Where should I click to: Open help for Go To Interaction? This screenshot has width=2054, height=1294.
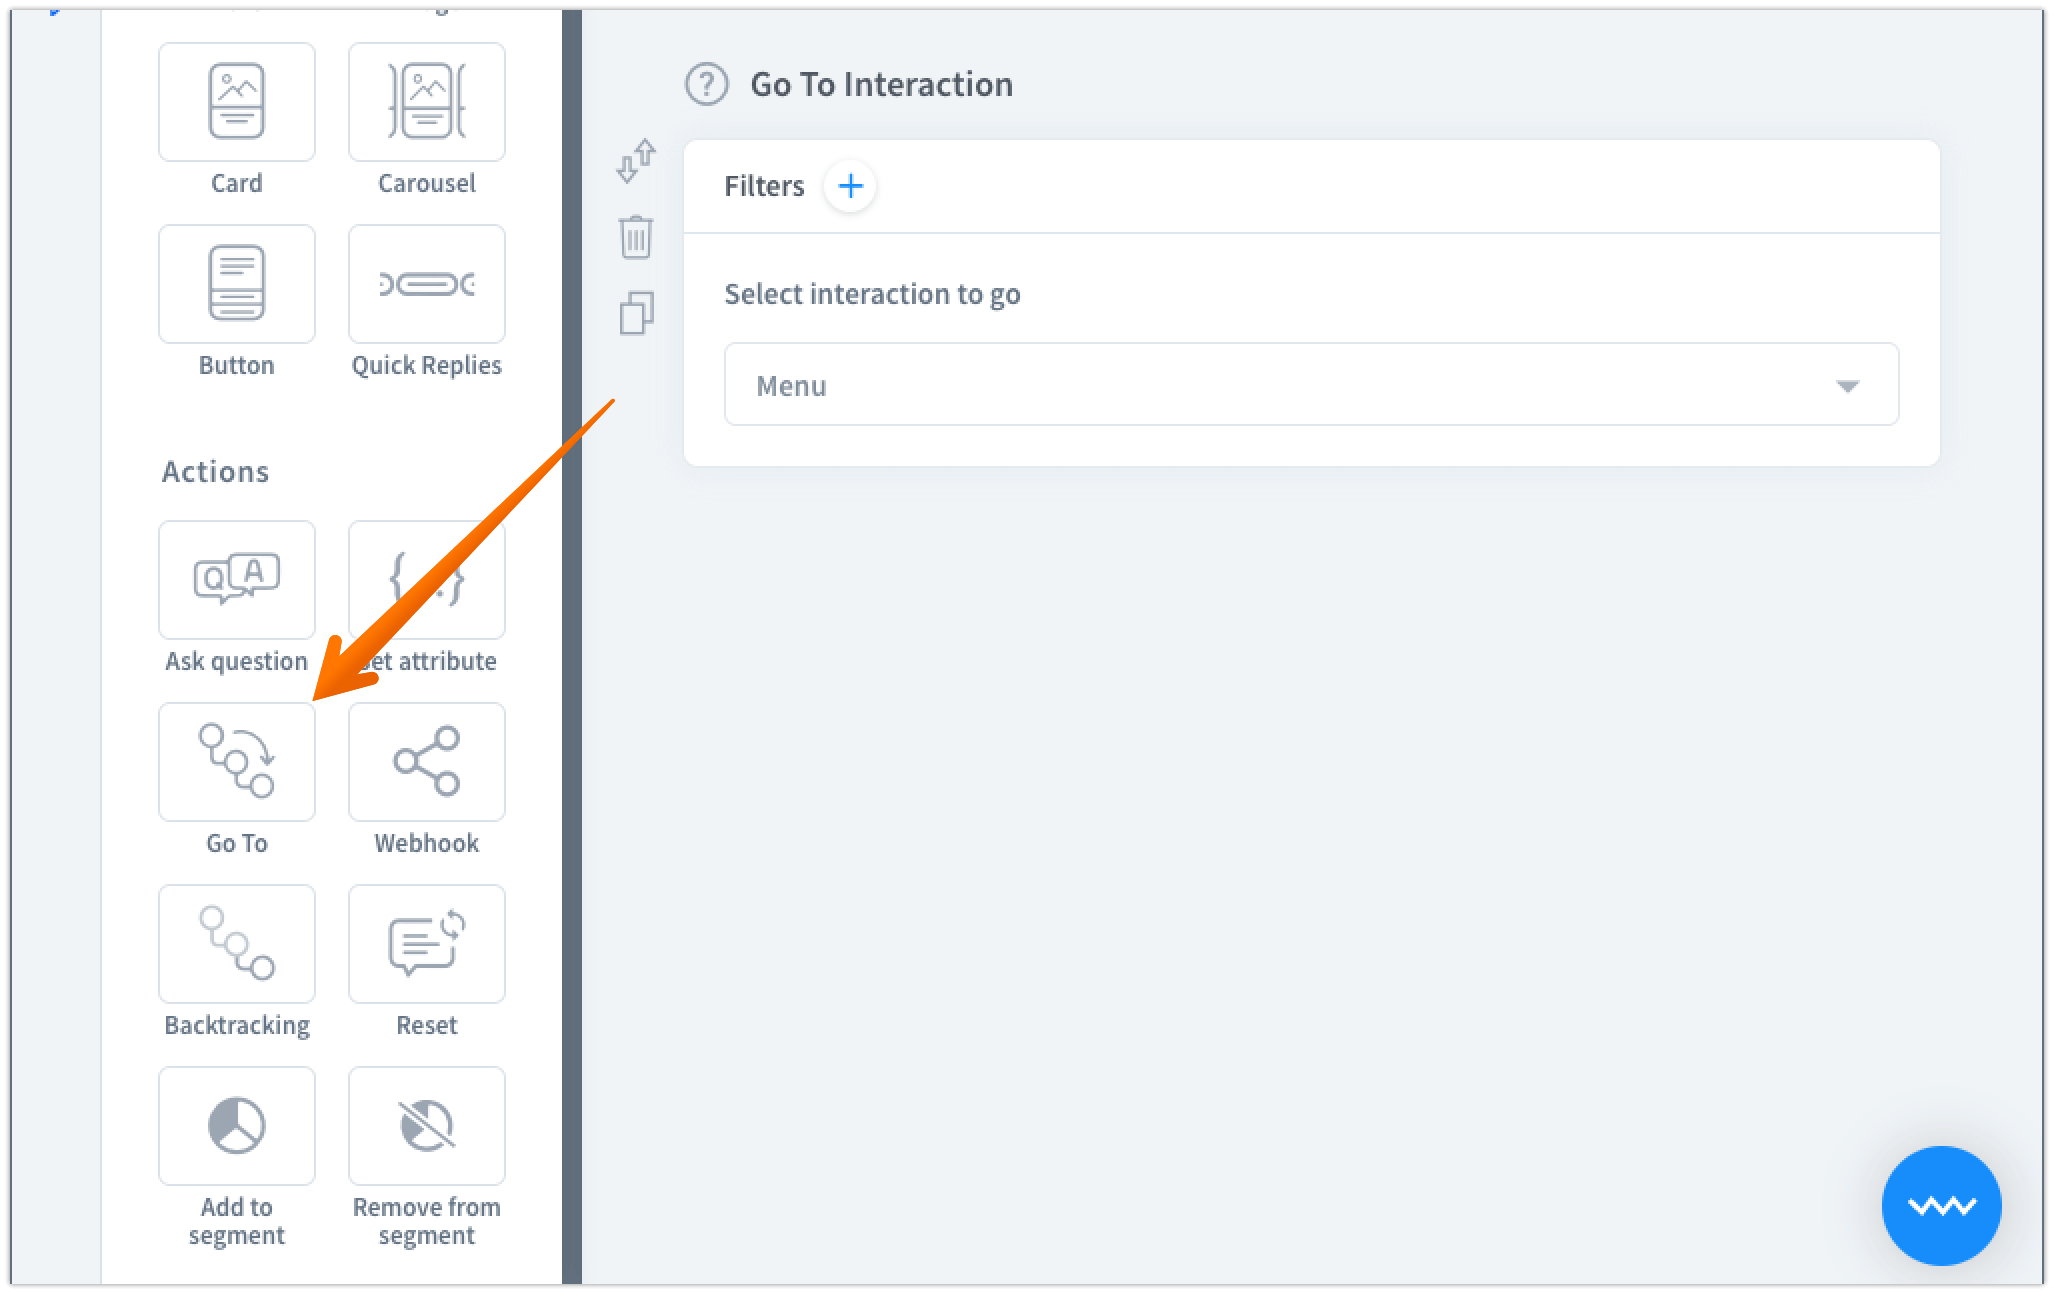click(707, 84)
